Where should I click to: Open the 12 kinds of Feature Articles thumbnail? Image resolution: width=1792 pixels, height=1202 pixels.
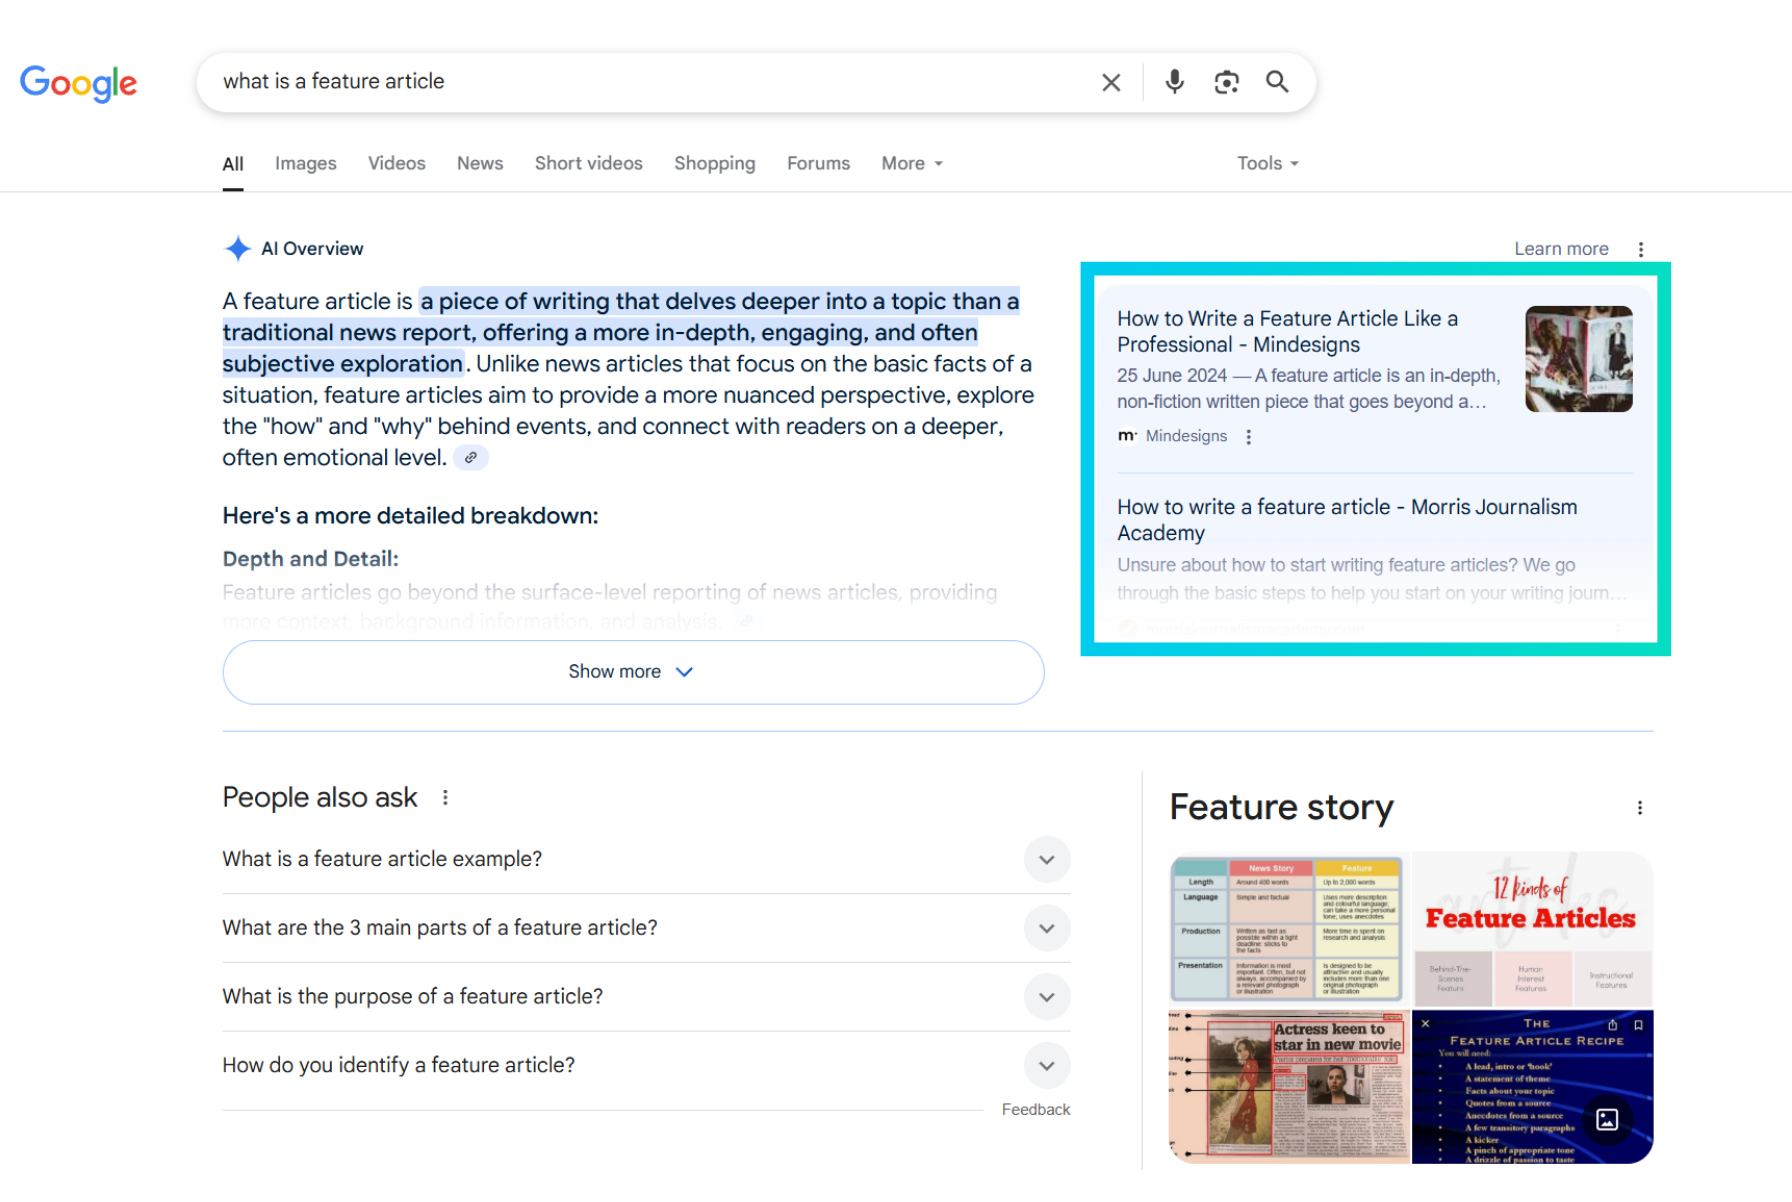1531,928
